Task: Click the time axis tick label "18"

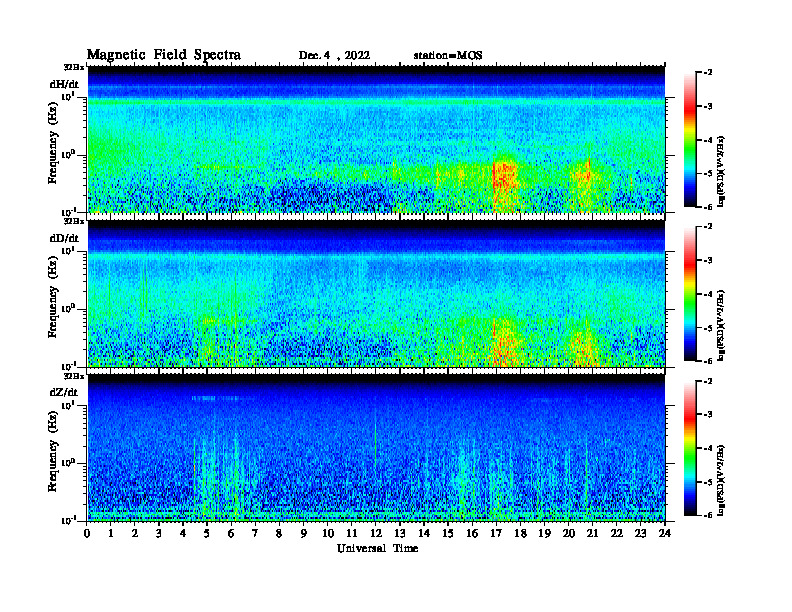Action: click(x=520, y=534)
